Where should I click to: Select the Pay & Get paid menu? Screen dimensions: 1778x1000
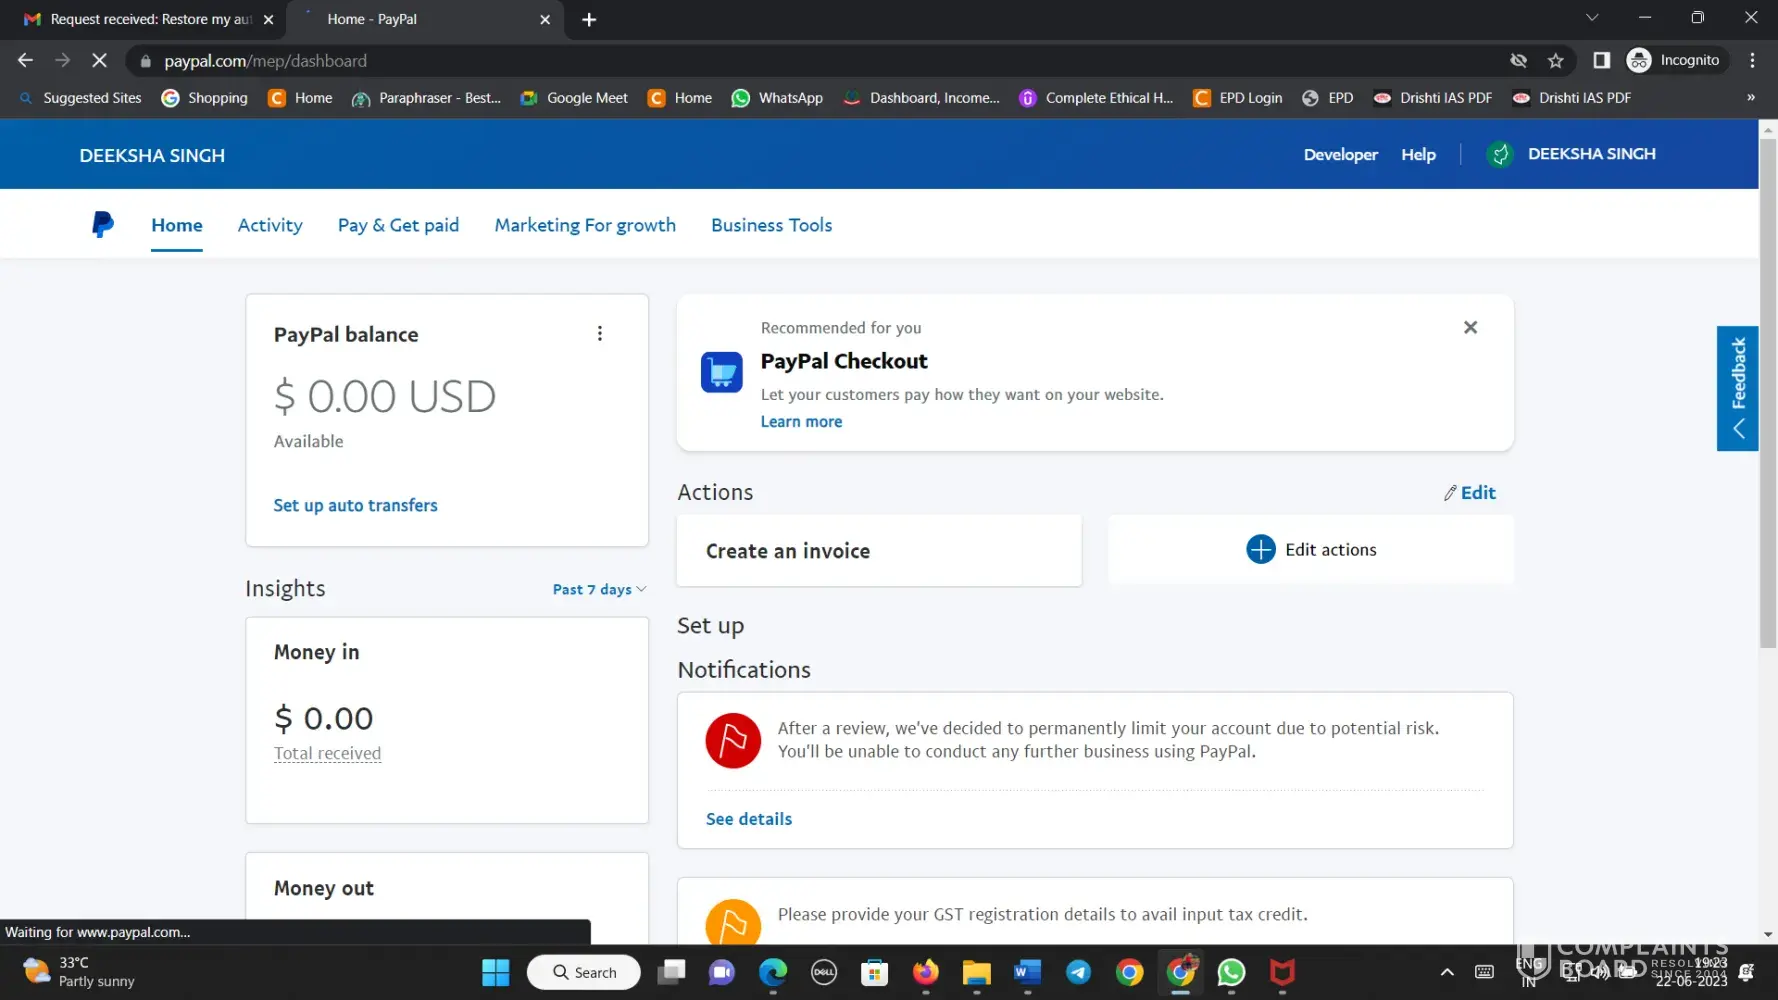[x=398, y=225]
